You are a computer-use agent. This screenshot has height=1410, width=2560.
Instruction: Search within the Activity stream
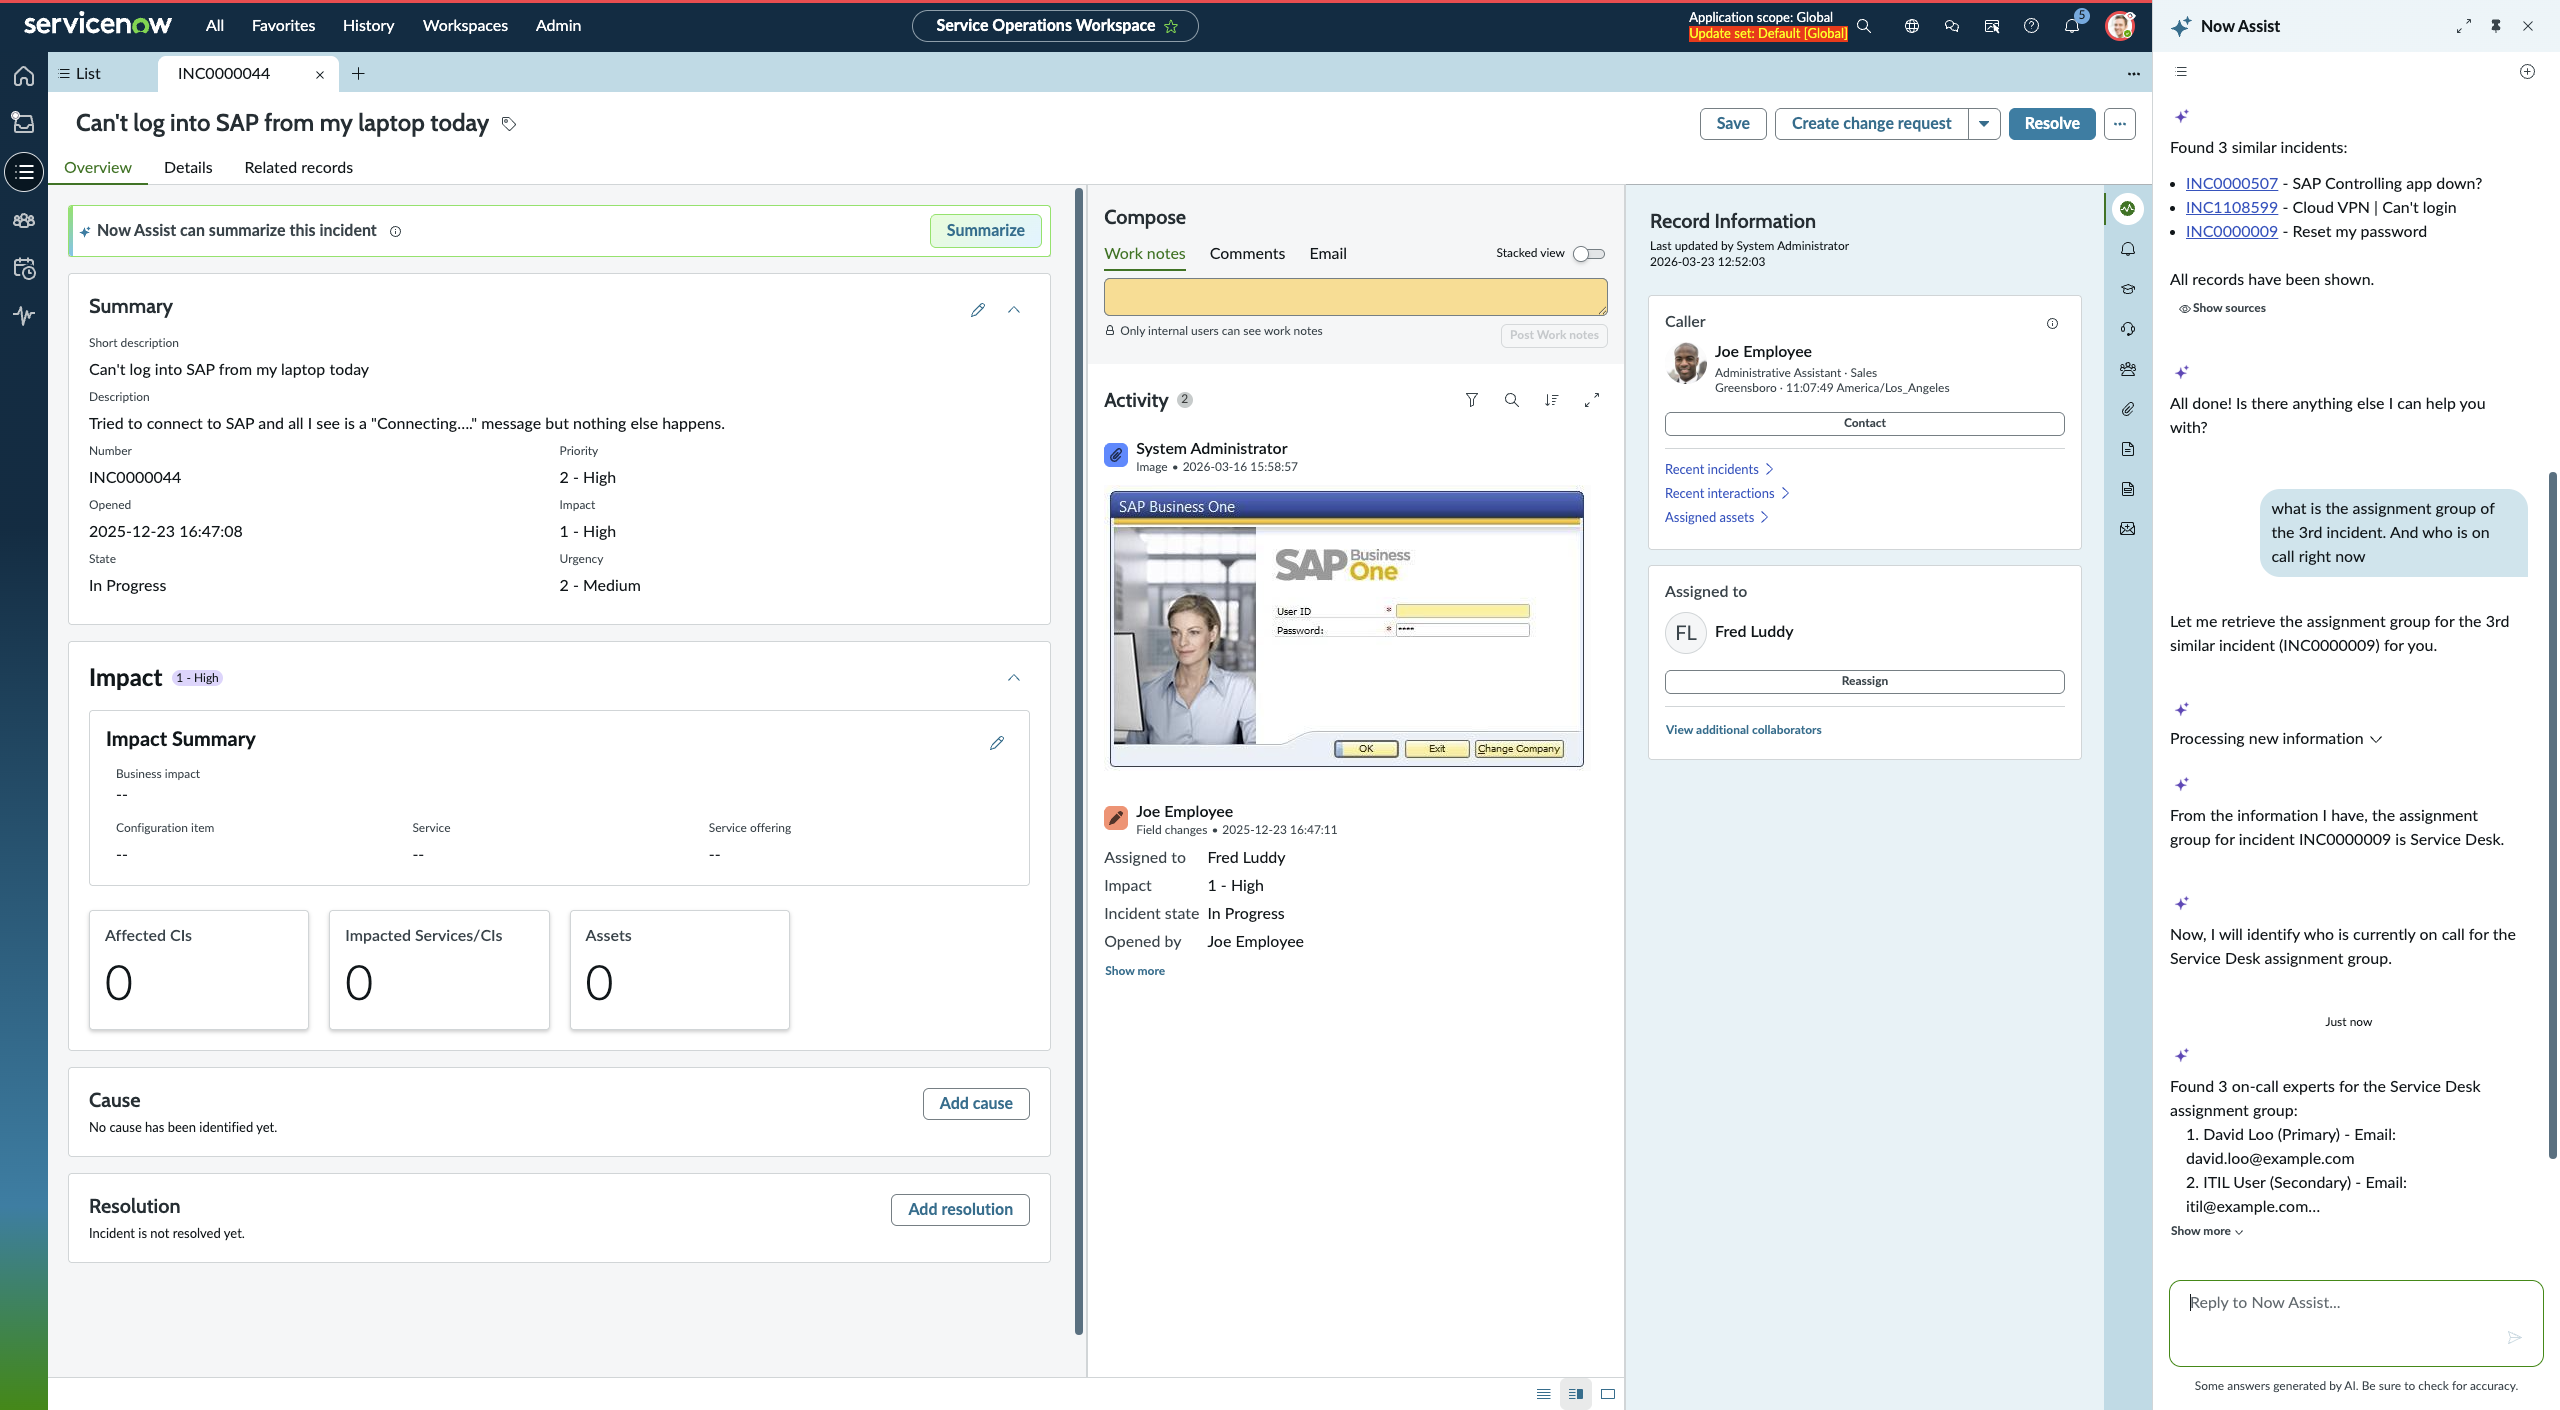coord(1512,400)
